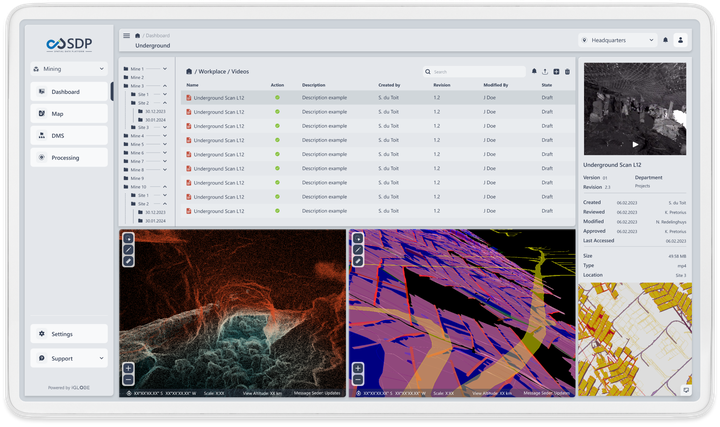Click the trash icon in the Videos toolbar

point(568,72)
